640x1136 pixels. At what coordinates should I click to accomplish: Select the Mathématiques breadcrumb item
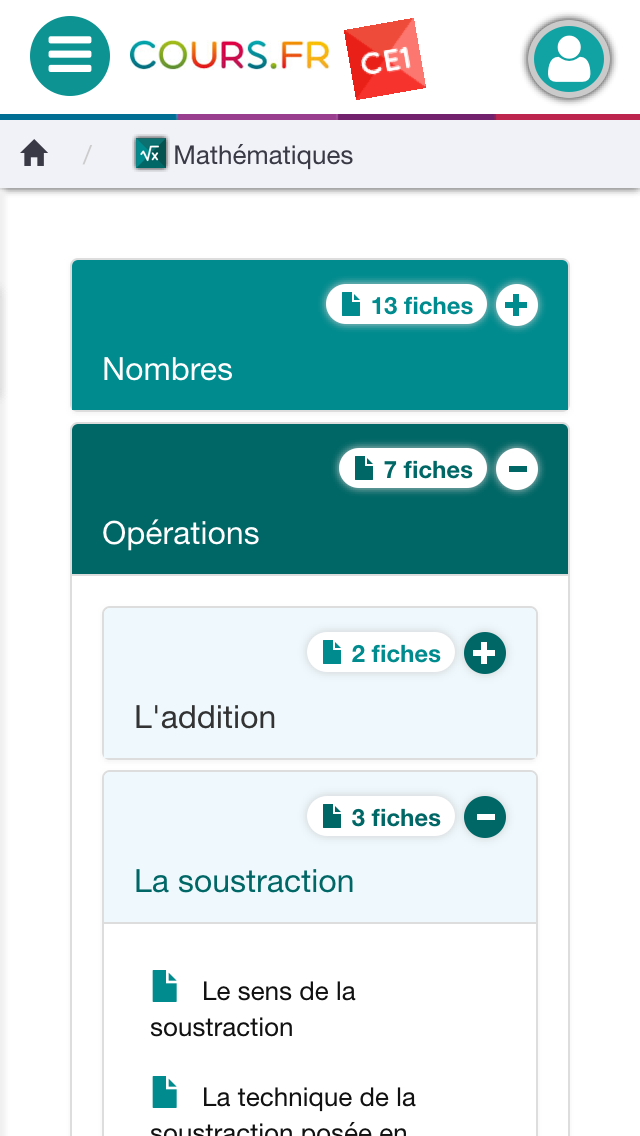tap(263, 155)
